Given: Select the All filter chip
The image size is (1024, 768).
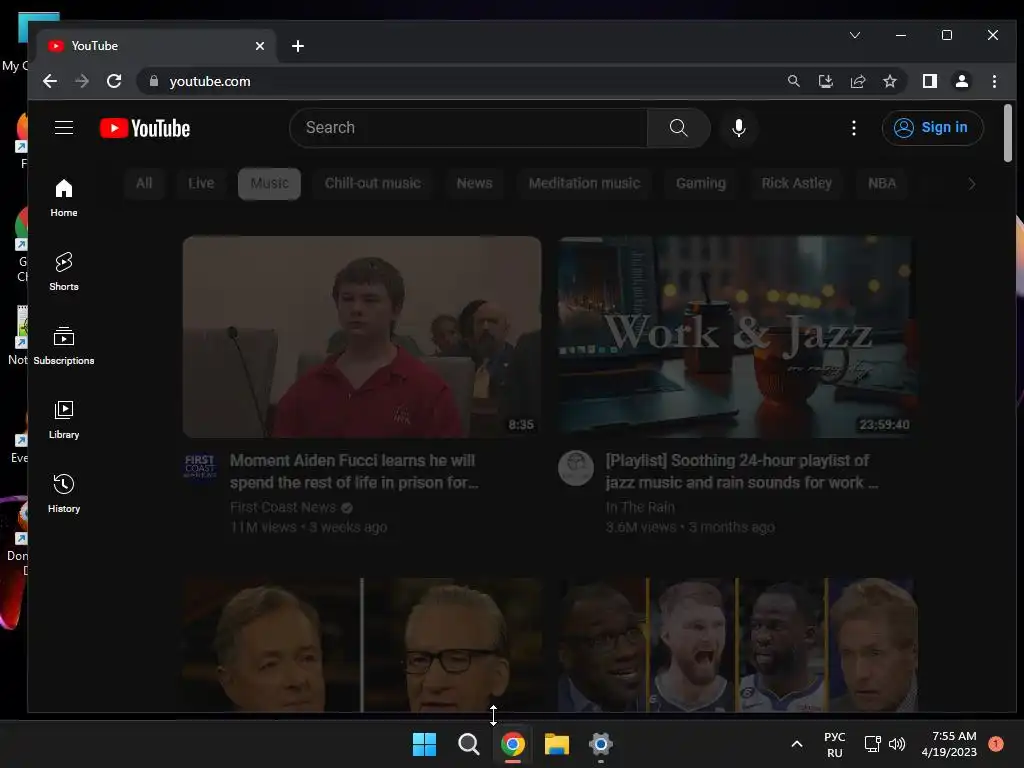Looking at the screenshot, I should [144, 184].
